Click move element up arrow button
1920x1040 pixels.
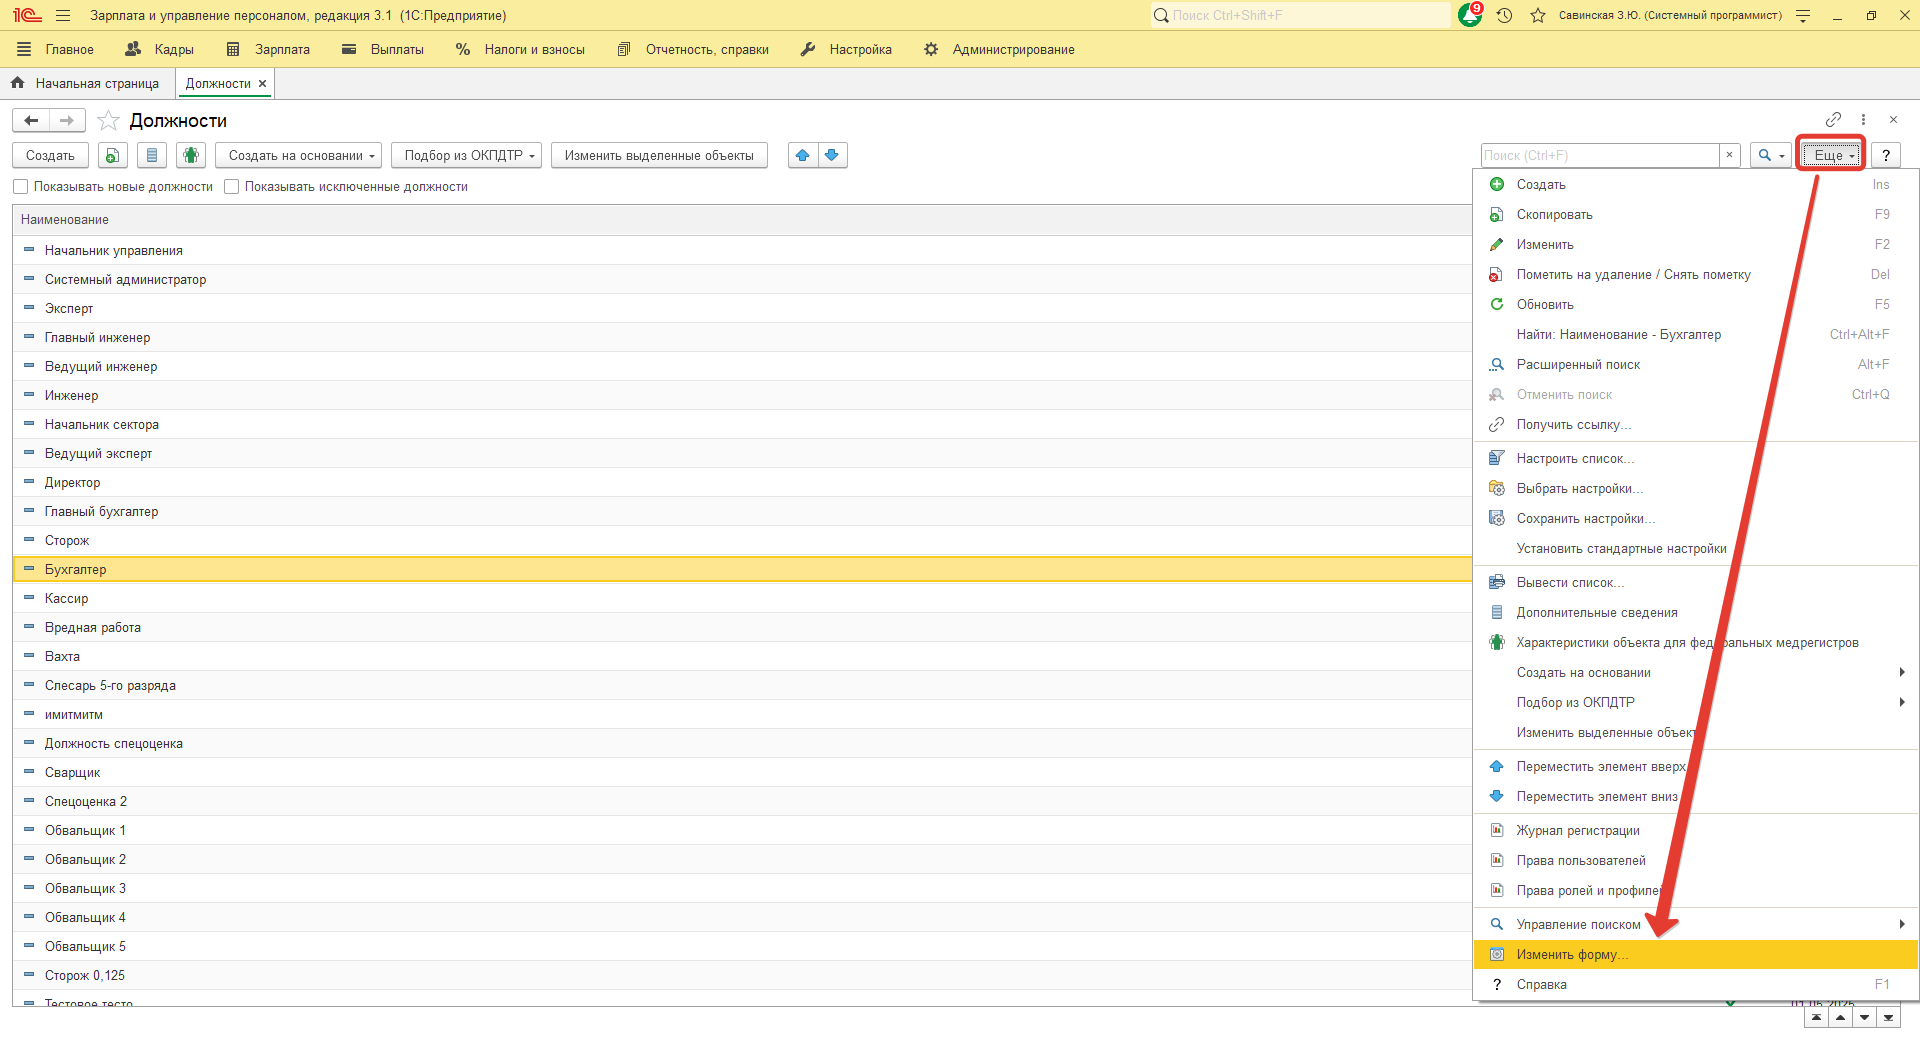coord(802,155)
